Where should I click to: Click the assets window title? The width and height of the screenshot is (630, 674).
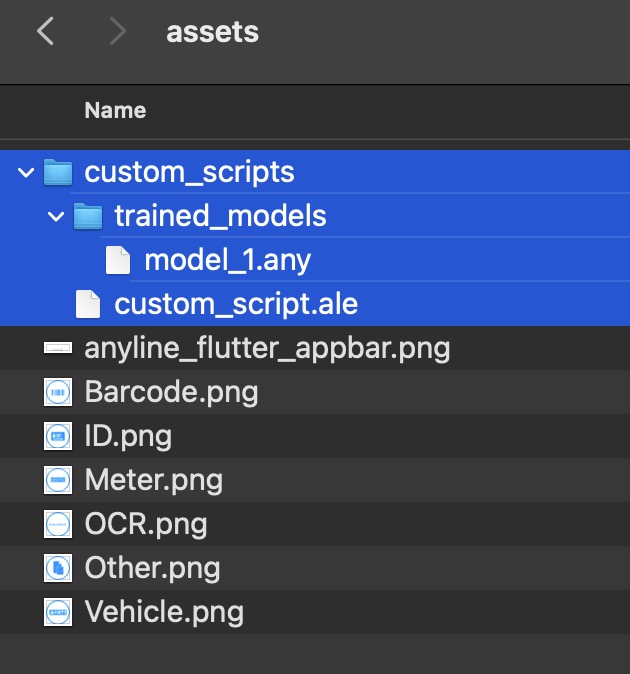pos(212,32)
